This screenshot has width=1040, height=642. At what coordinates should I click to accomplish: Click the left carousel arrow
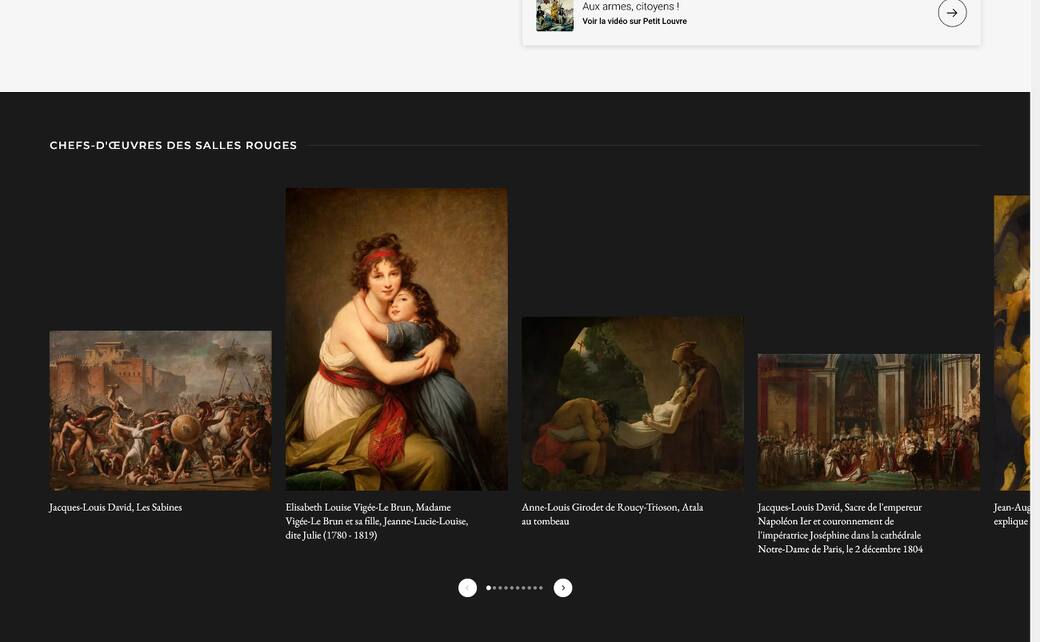click(x=467, y=587)
